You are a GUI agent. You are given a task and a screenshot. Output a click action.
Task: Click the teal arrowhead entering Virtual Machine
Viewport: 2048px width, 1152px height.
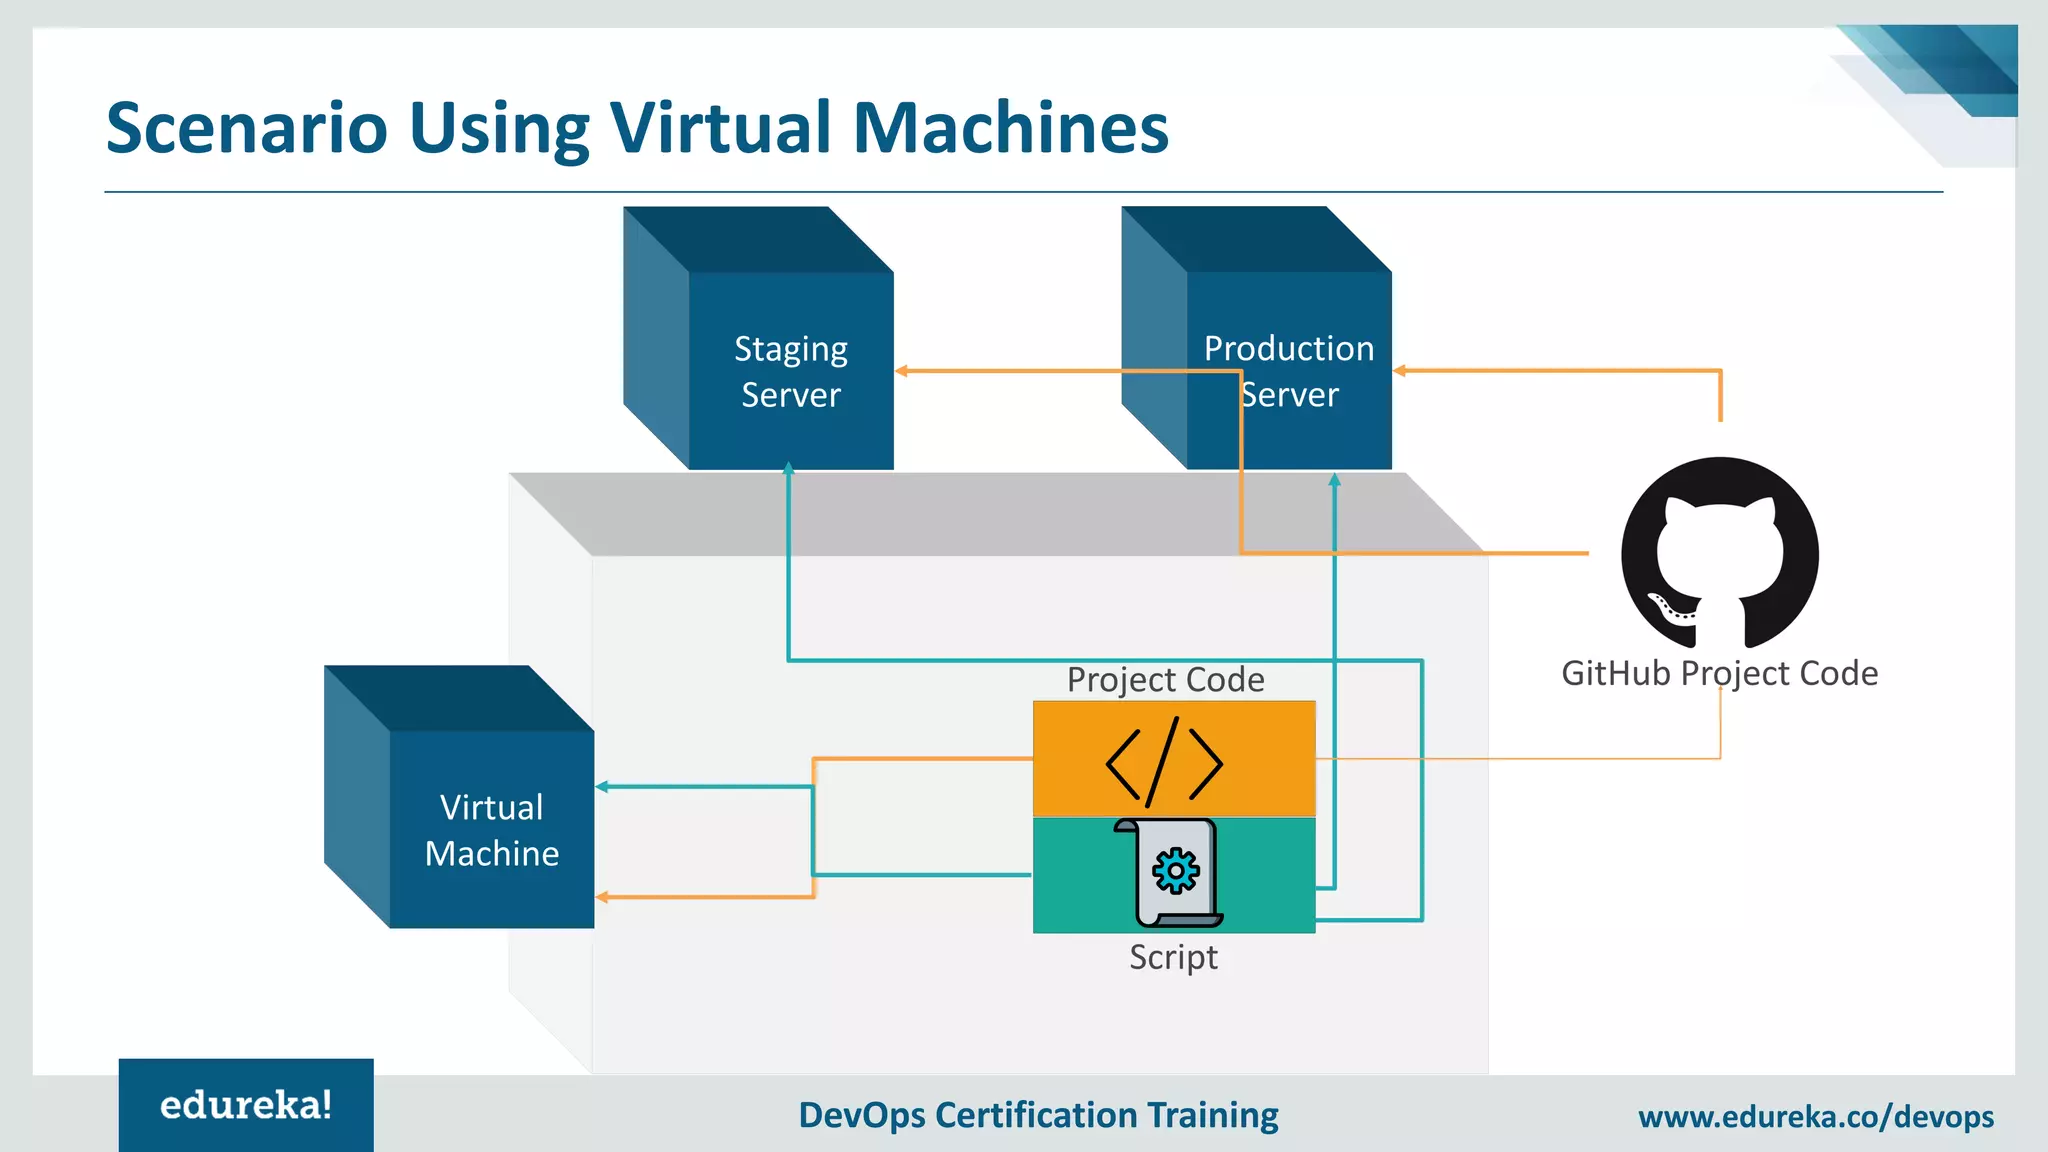click(602, 787)
